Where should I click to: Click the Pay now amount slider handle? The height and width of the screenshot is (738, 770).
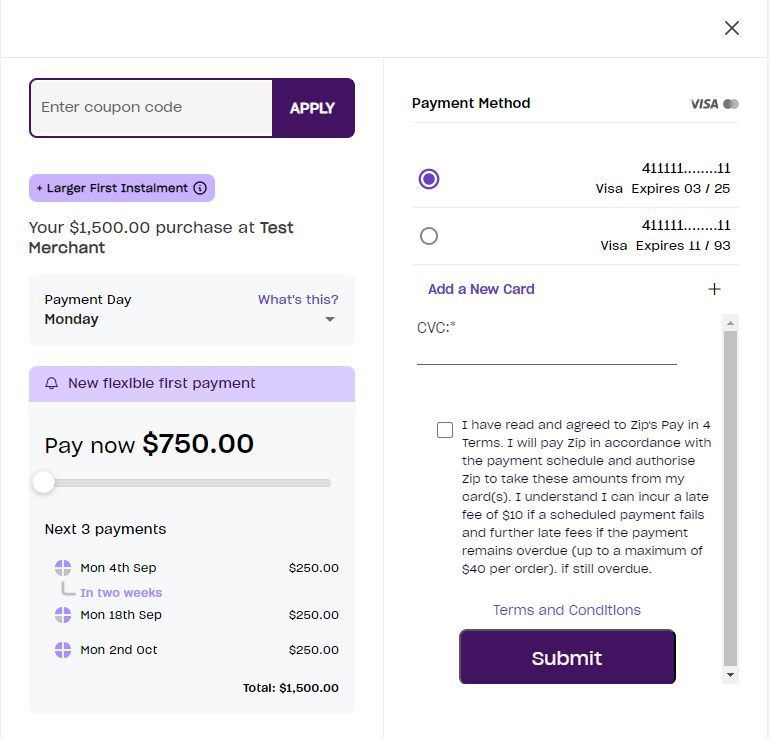(43, 483)
